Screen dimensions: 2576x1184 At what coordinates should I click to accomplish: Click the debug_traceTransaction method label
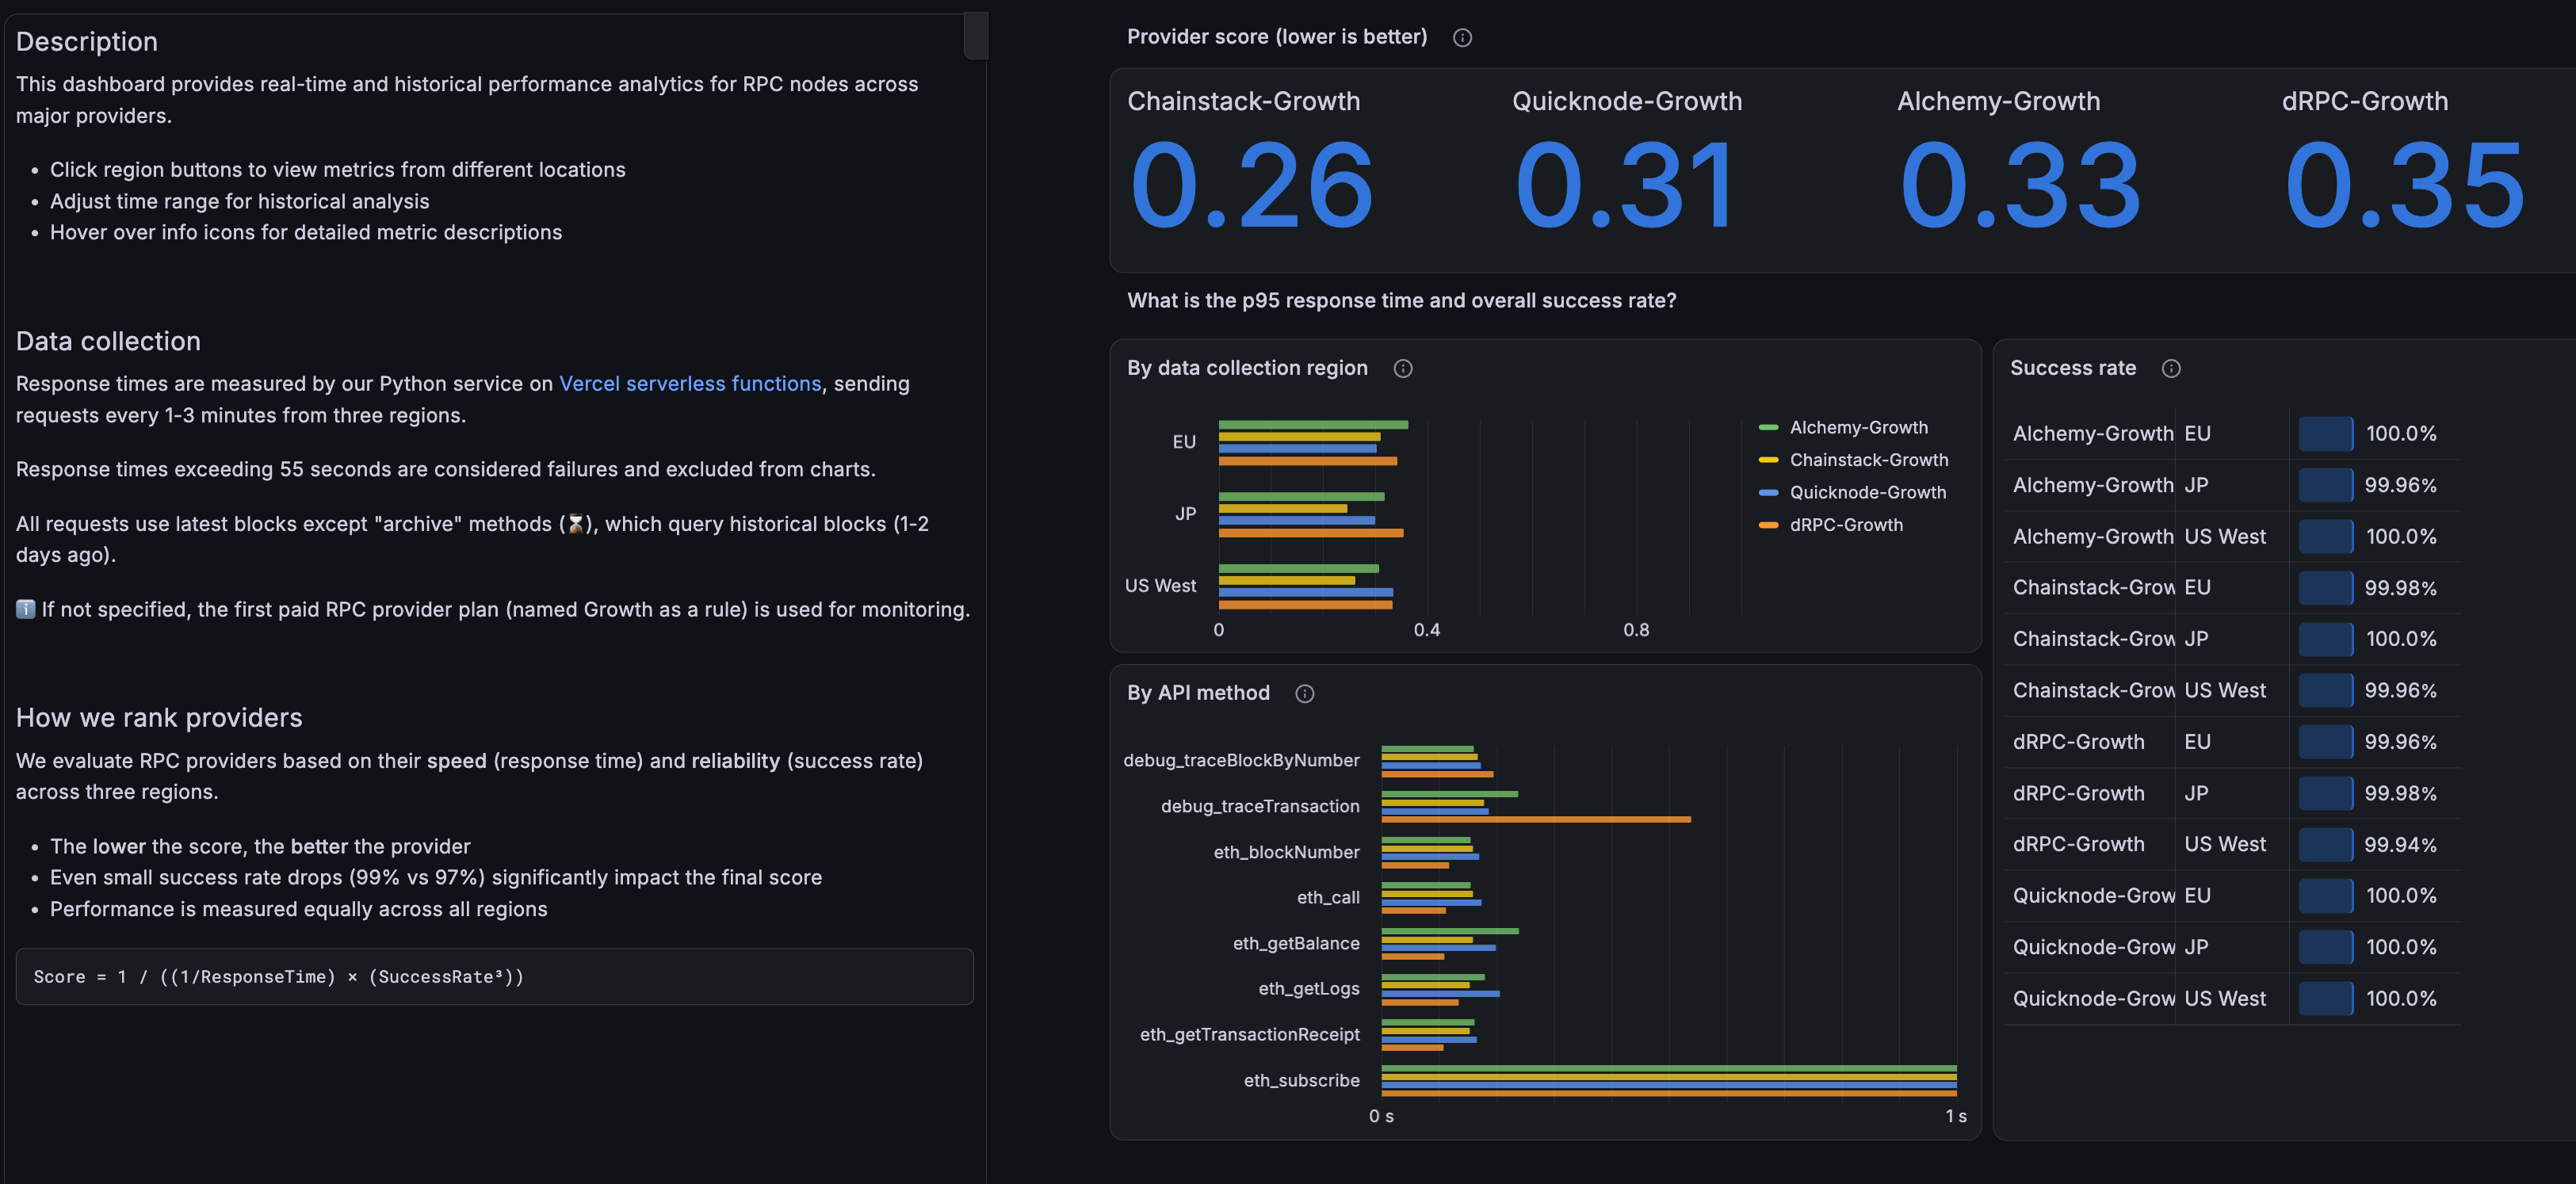coord(1260,807)
